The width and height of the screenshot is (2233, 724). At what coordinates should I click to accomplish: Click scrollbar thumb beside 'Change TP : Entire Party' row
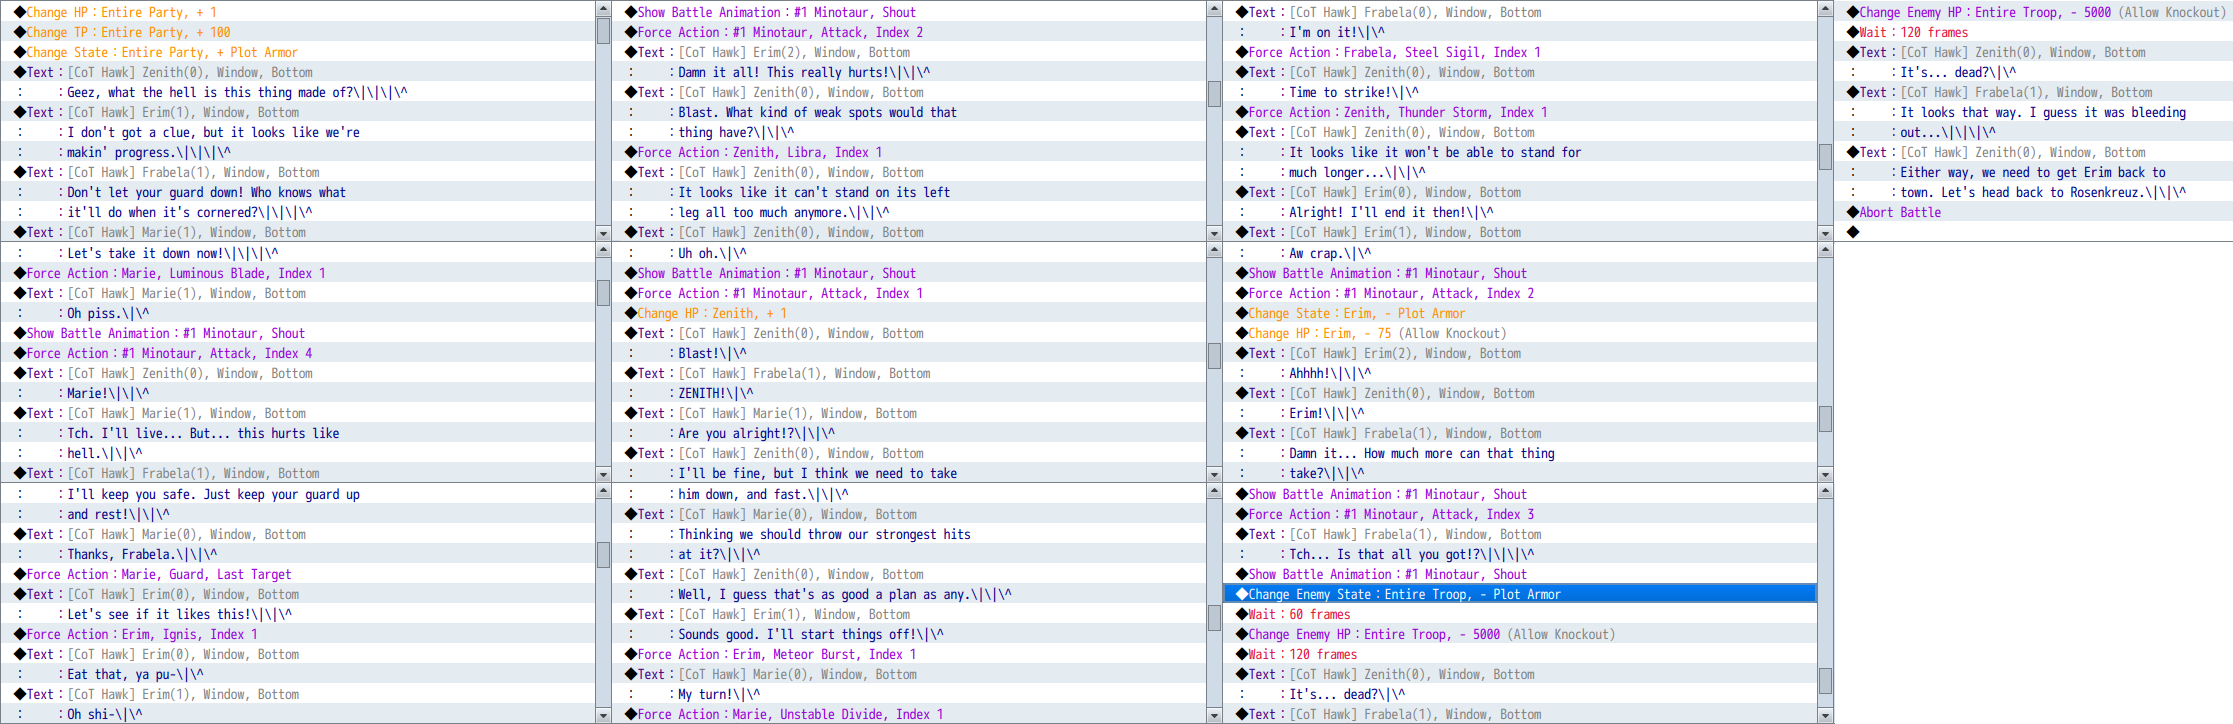point(603,31)
